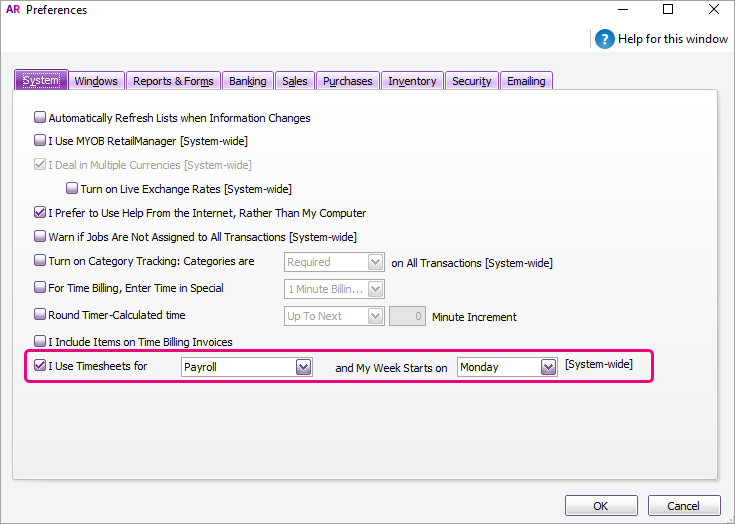Open the Emailing tab

[x=526, y=81]
